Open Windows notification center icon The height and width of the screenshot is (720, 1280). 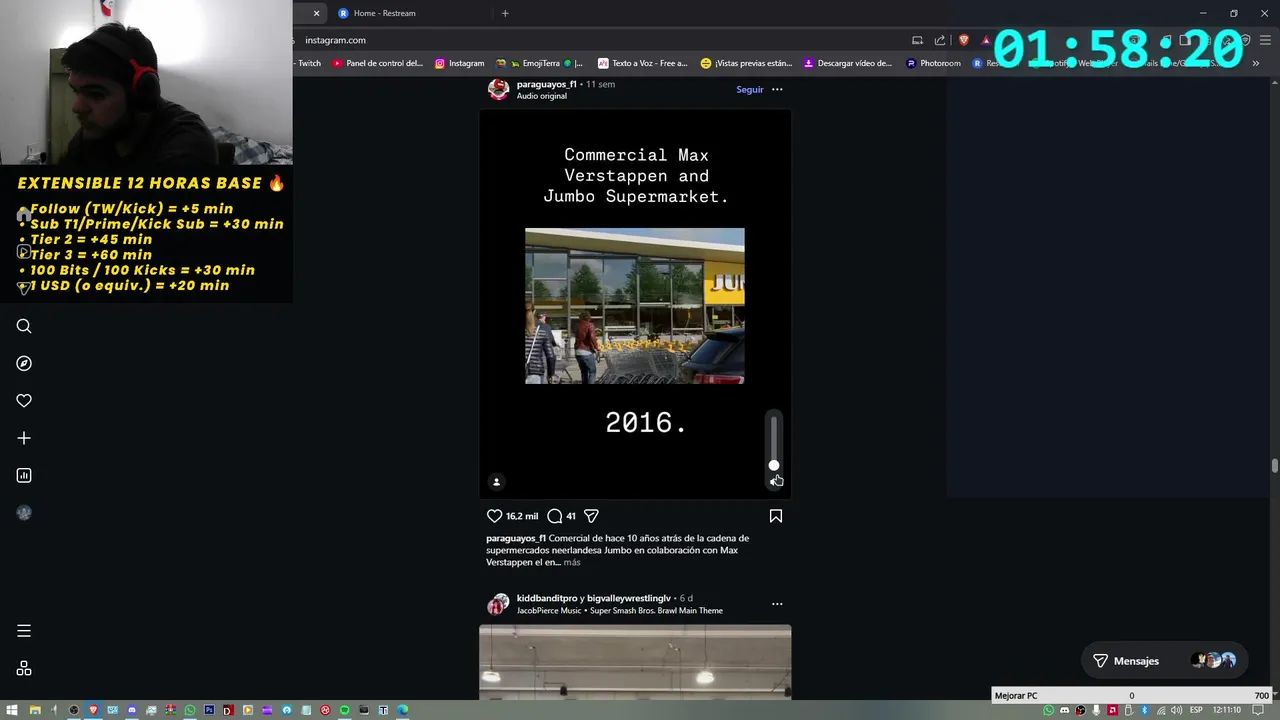pyautogui.click(x=1258, y=710)
